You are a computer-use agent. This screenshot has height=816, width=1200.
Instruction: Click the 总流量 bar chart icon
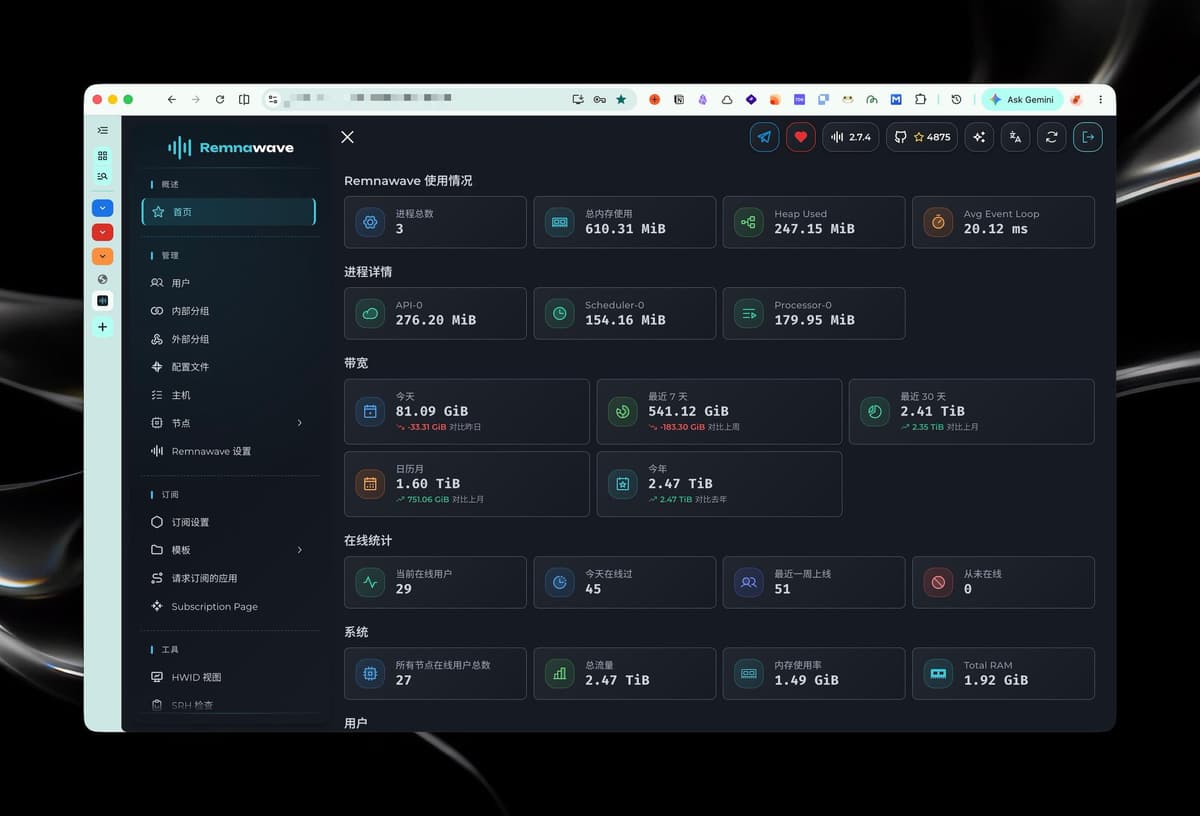560,673
